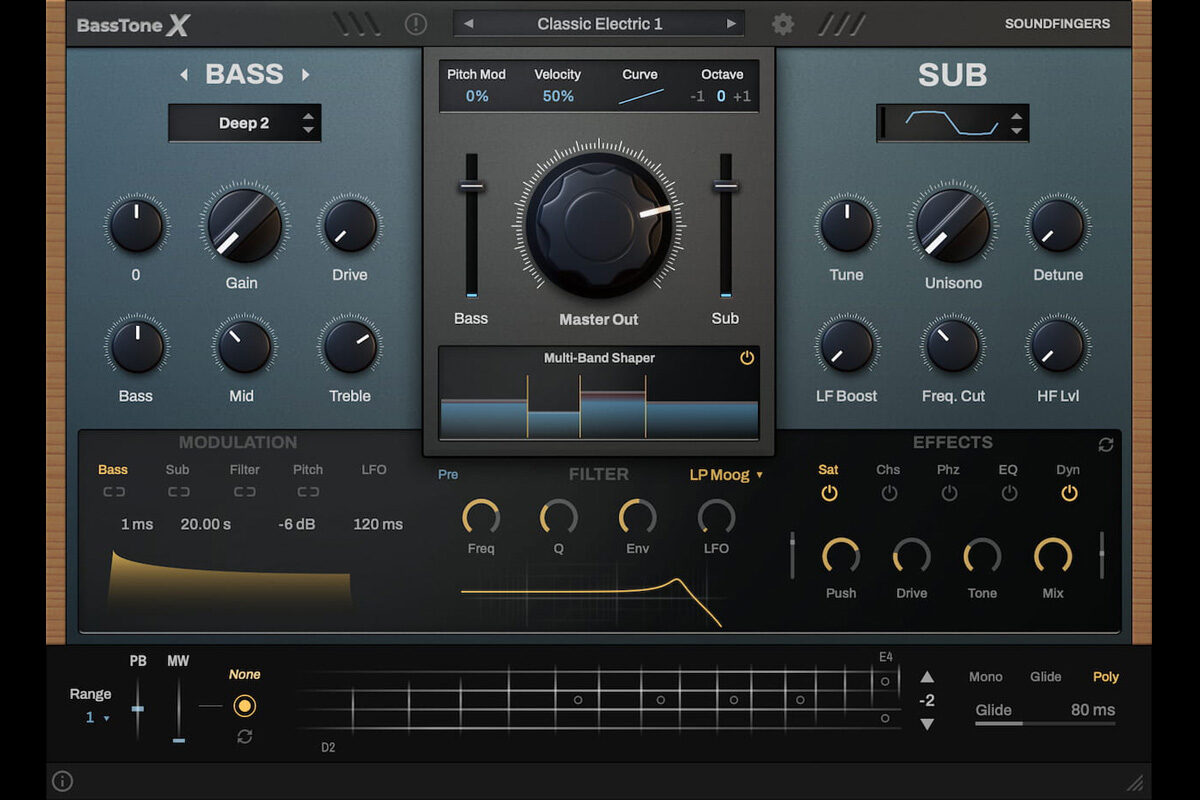
Task: Click the Freq. Cut knob
Action: click(952, 347)
